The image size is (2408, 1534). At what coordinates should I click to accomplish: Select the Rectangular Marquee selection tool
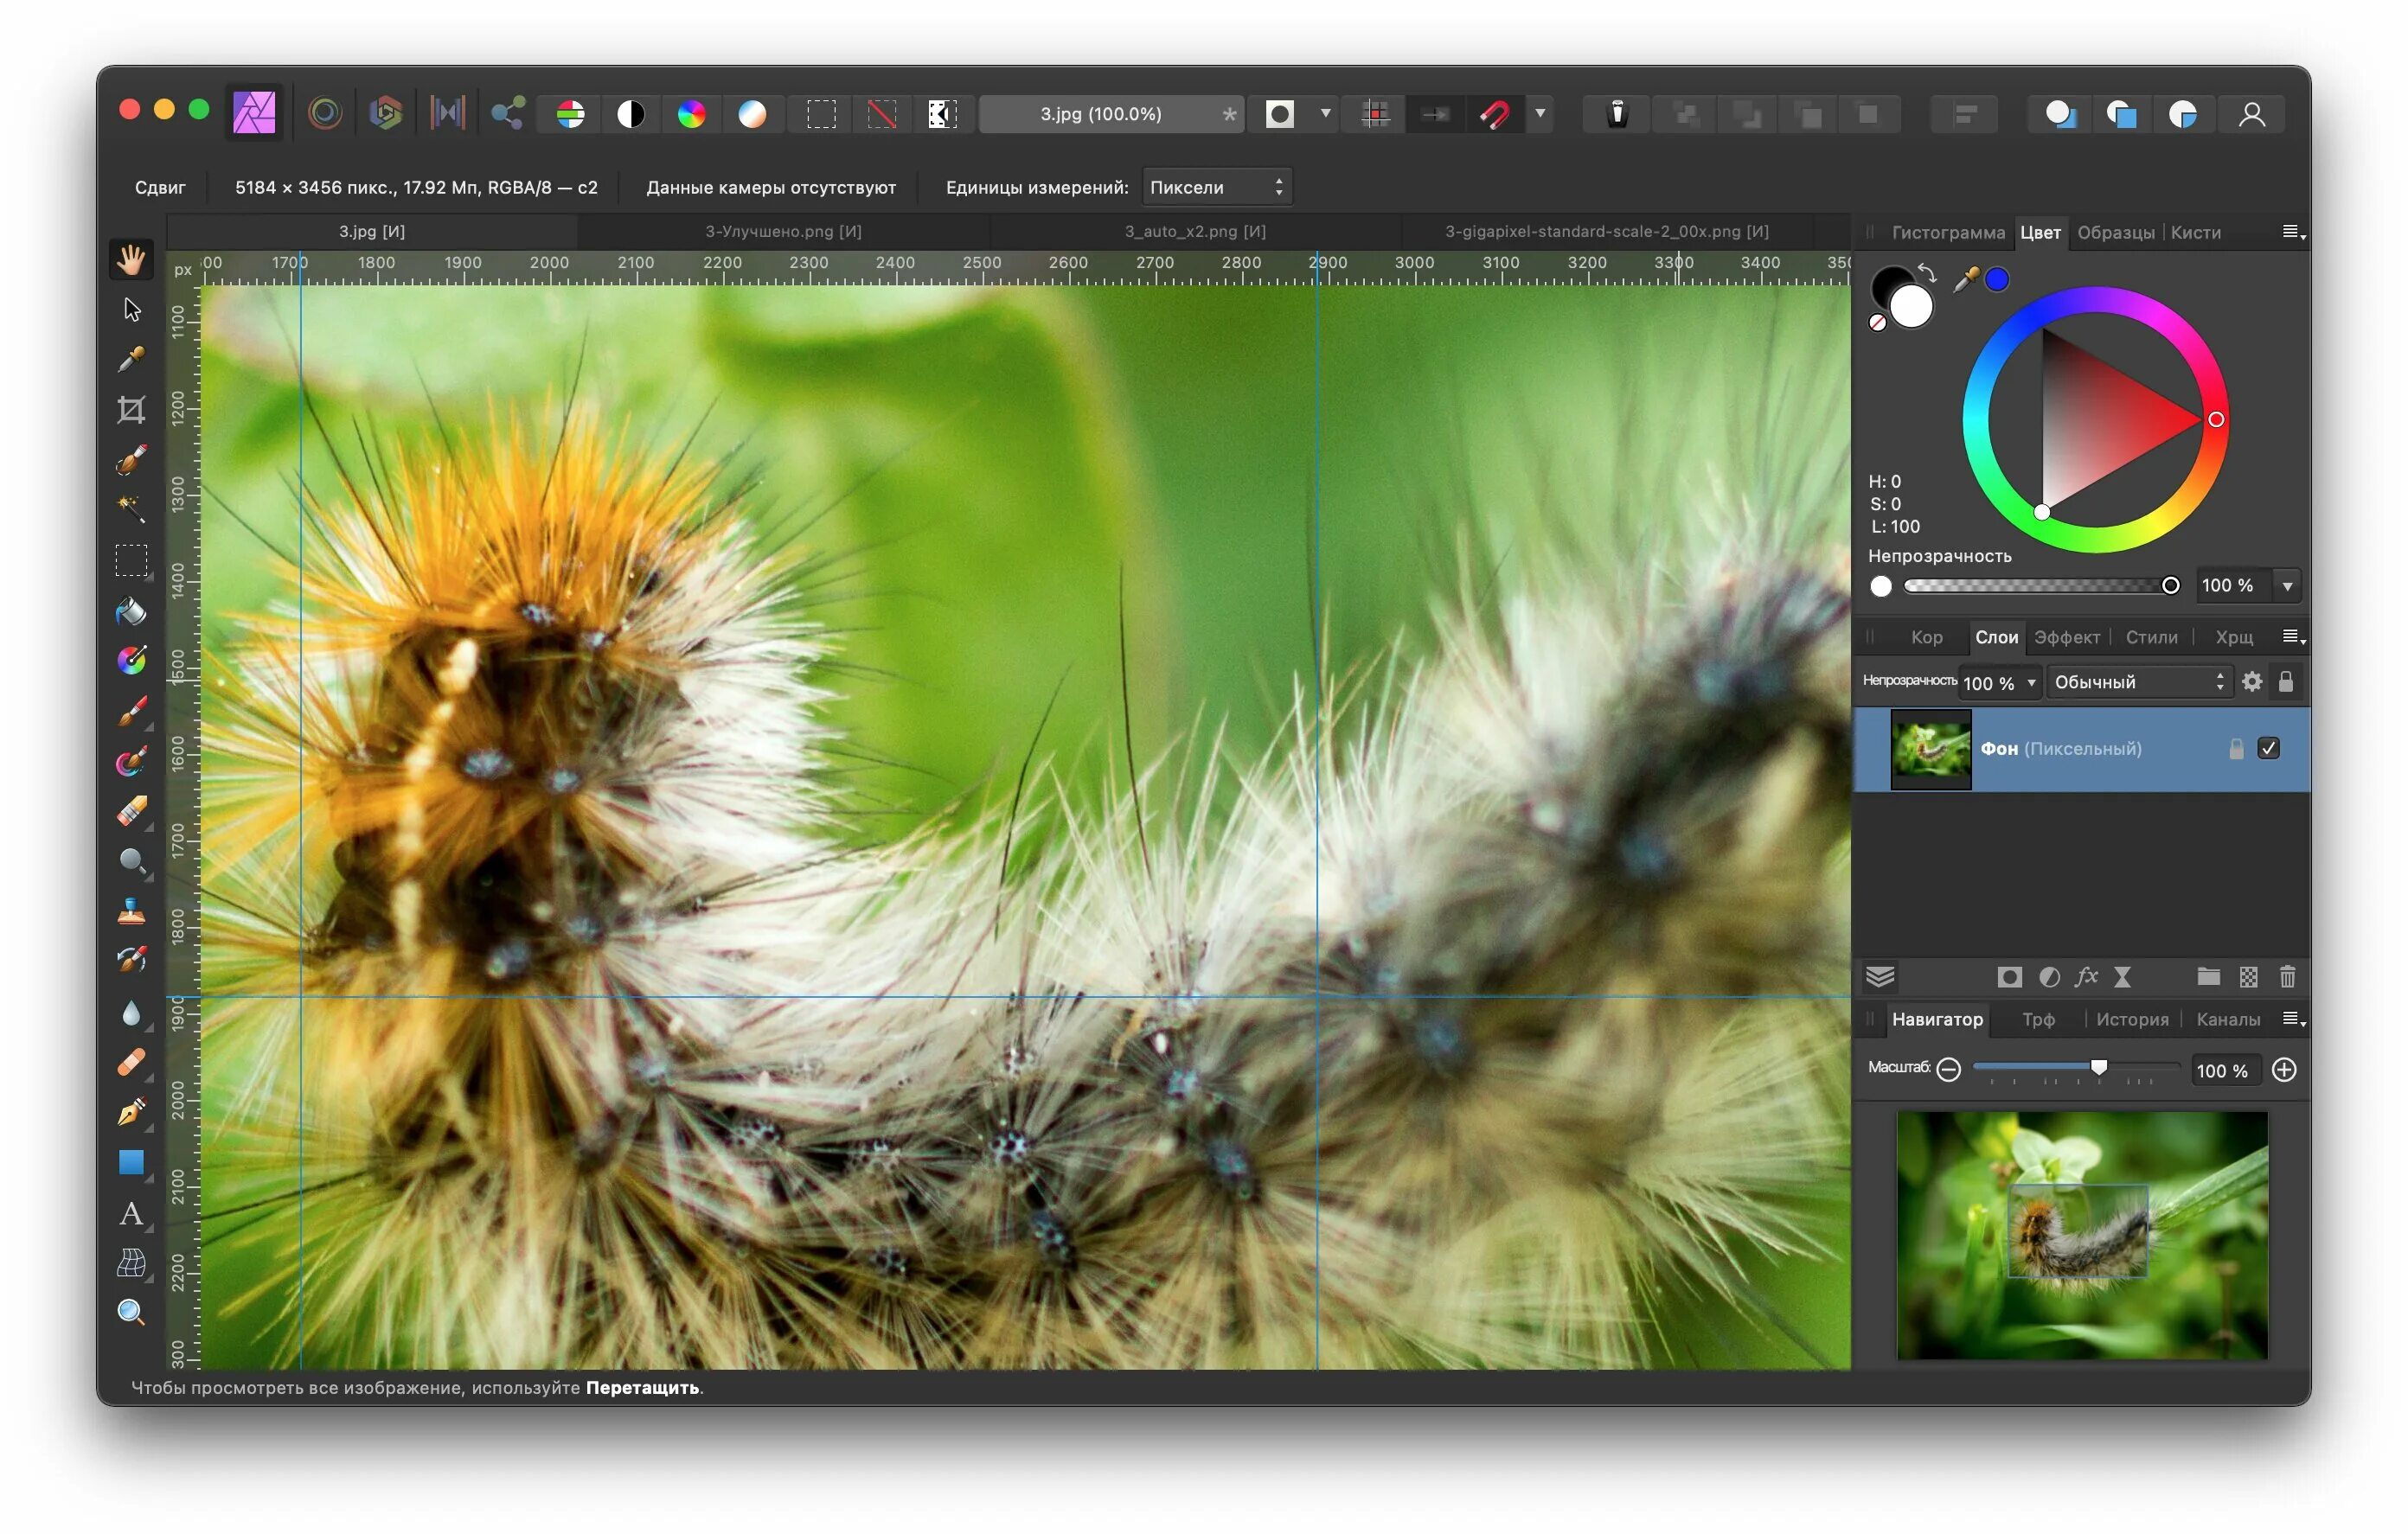coord(131,560)
